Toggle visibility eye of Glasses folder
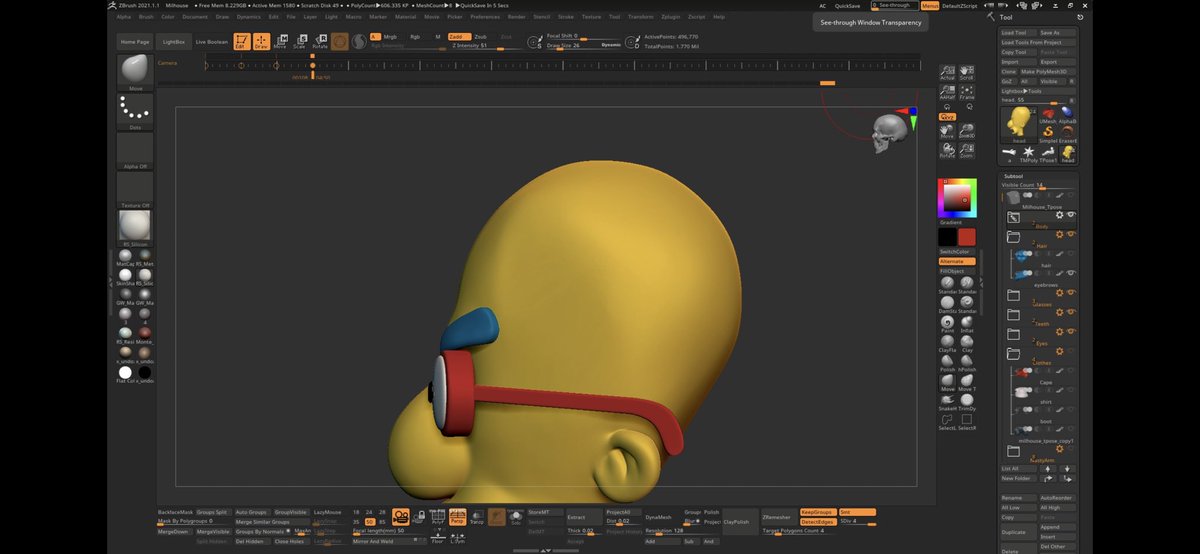Screen dimensions: 1200x554 1071,293
